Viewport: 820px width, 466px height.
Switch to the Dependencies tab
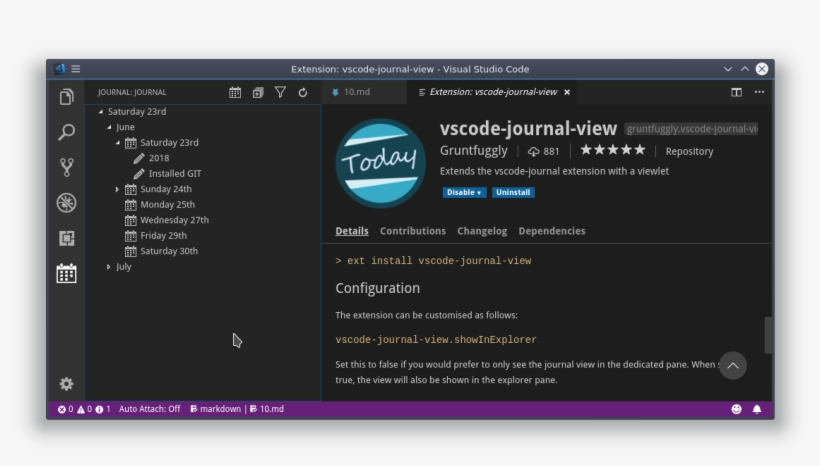pyautogui.click(x=552, y=231)
